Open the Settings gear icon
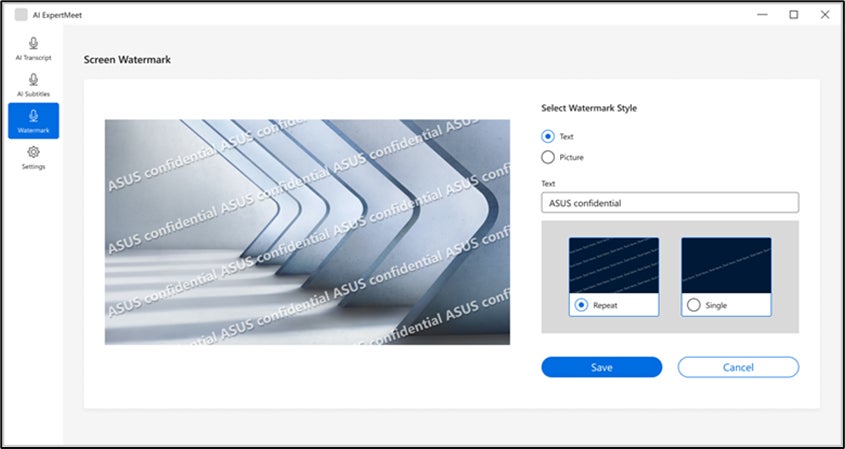Screen dimensions: 845x449 tap(33, 152)
